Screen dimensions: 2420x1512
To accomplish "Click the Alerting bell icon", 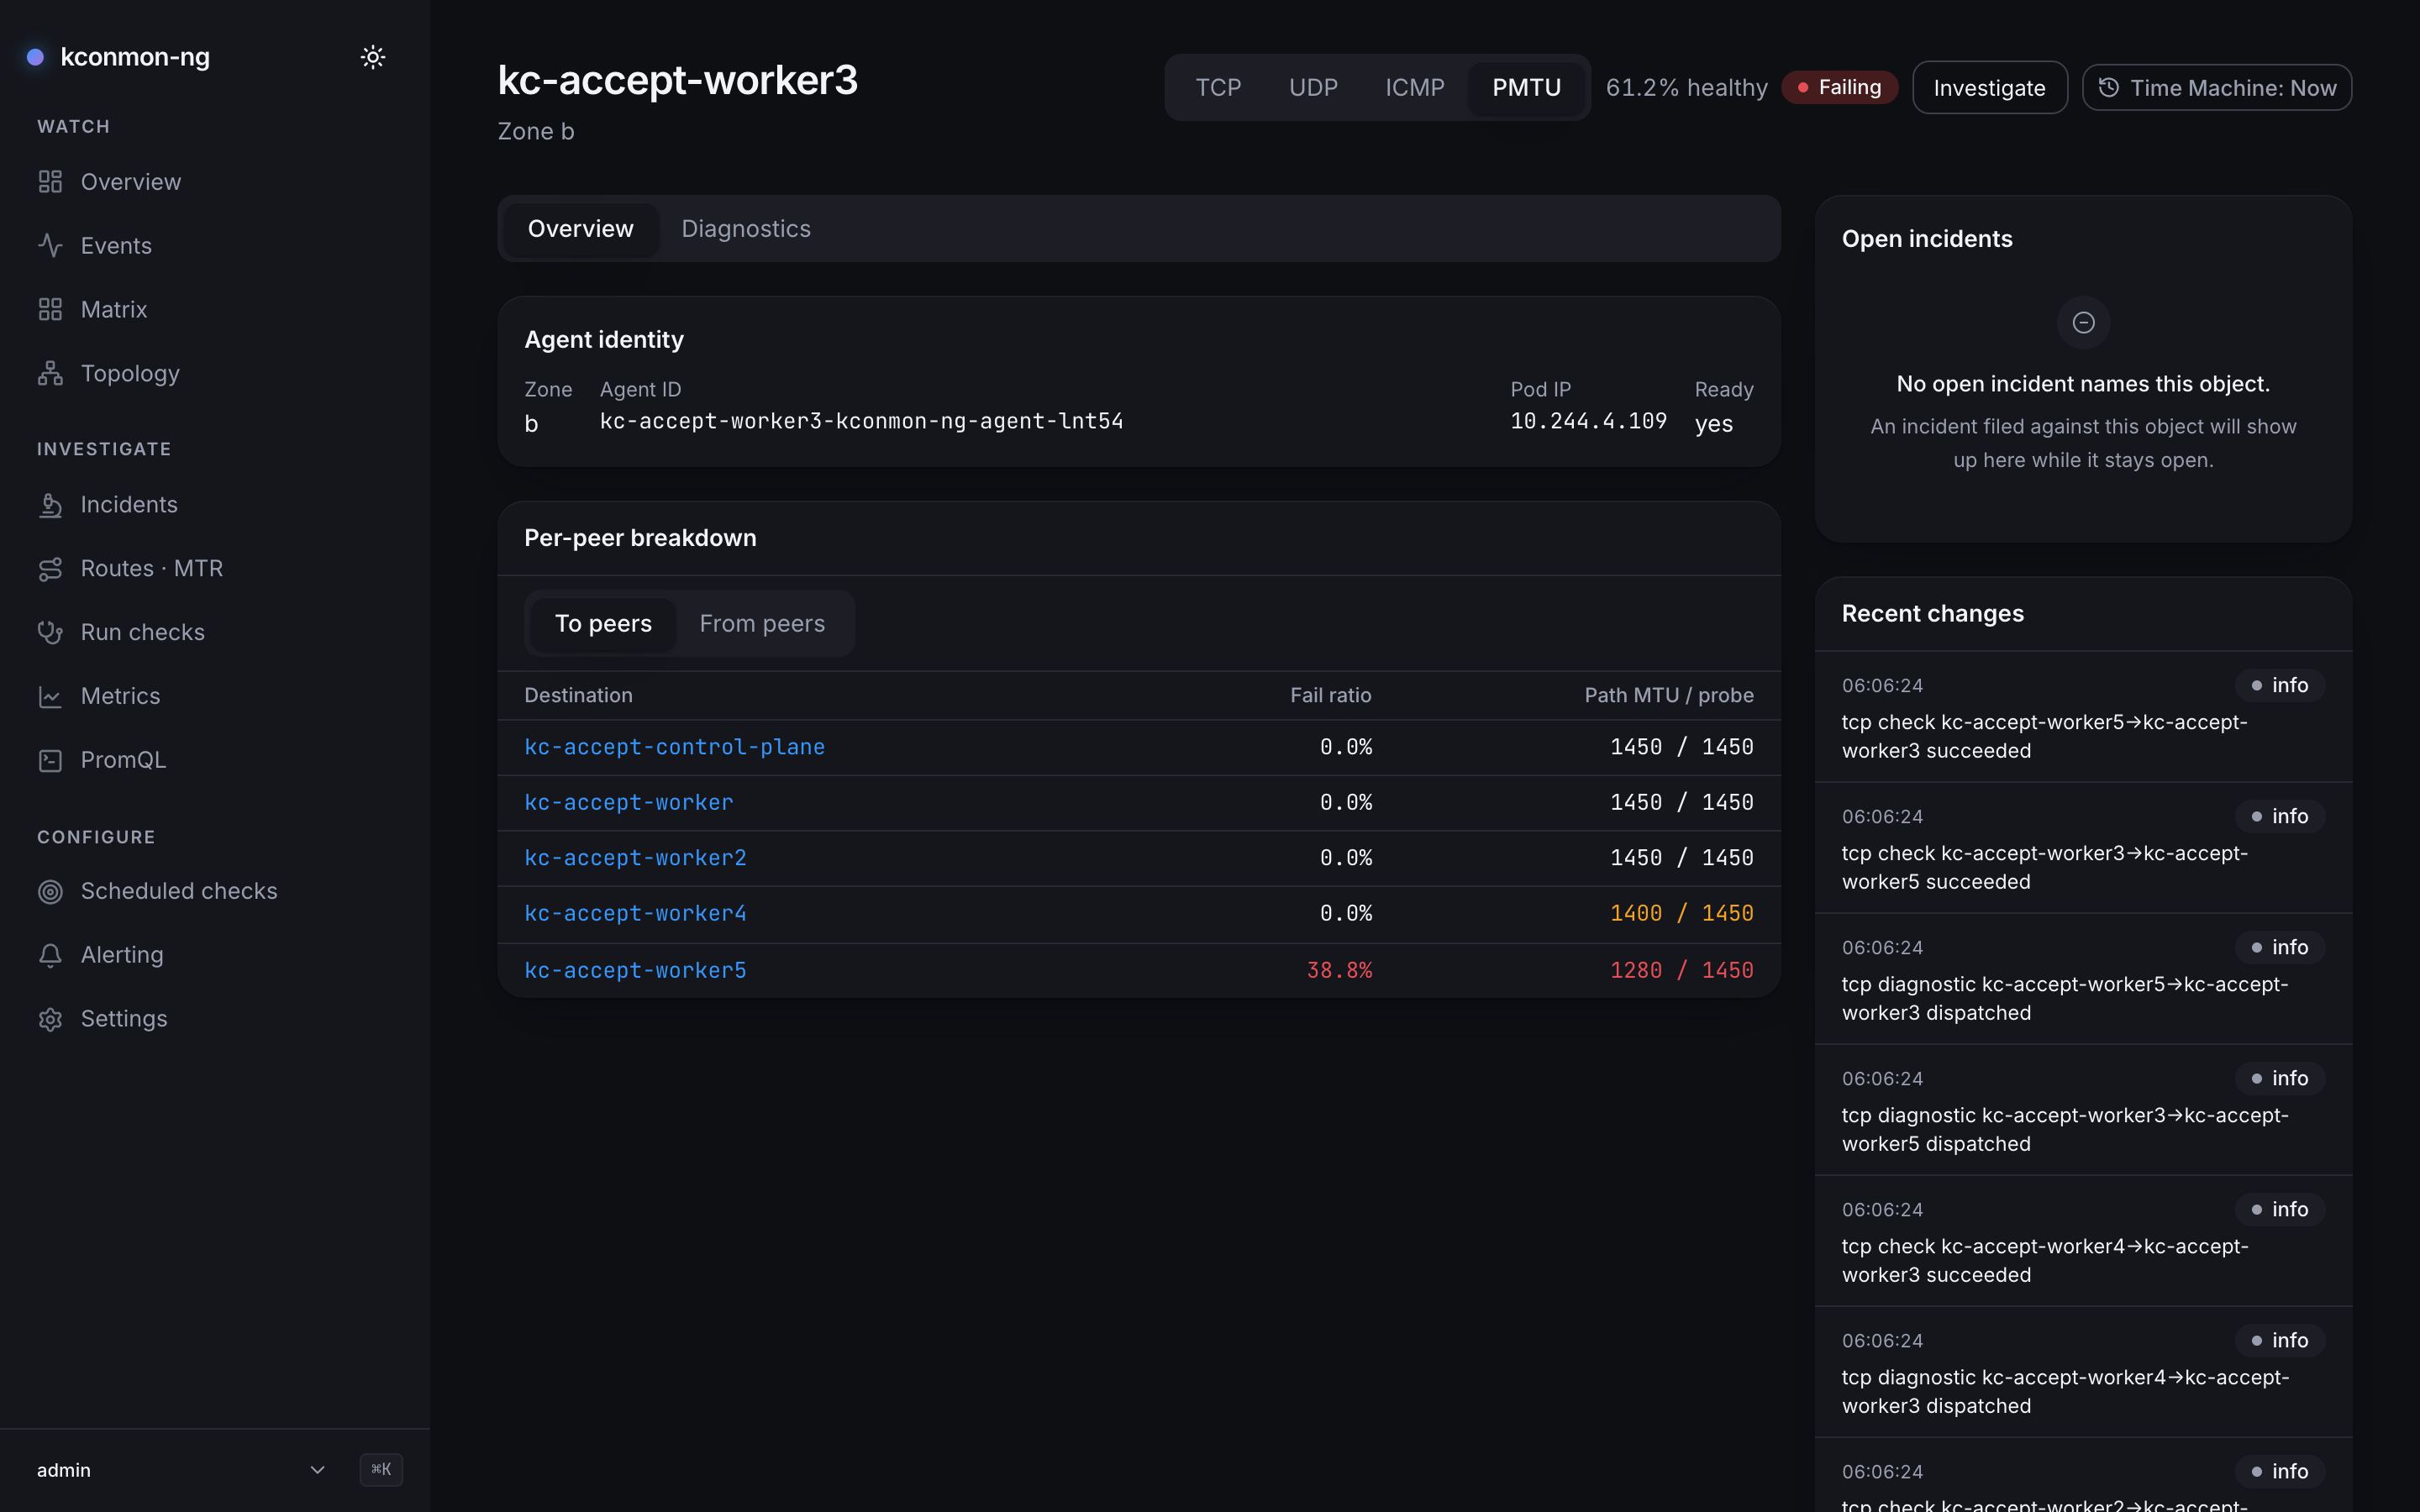I will [x=50, y=955].
